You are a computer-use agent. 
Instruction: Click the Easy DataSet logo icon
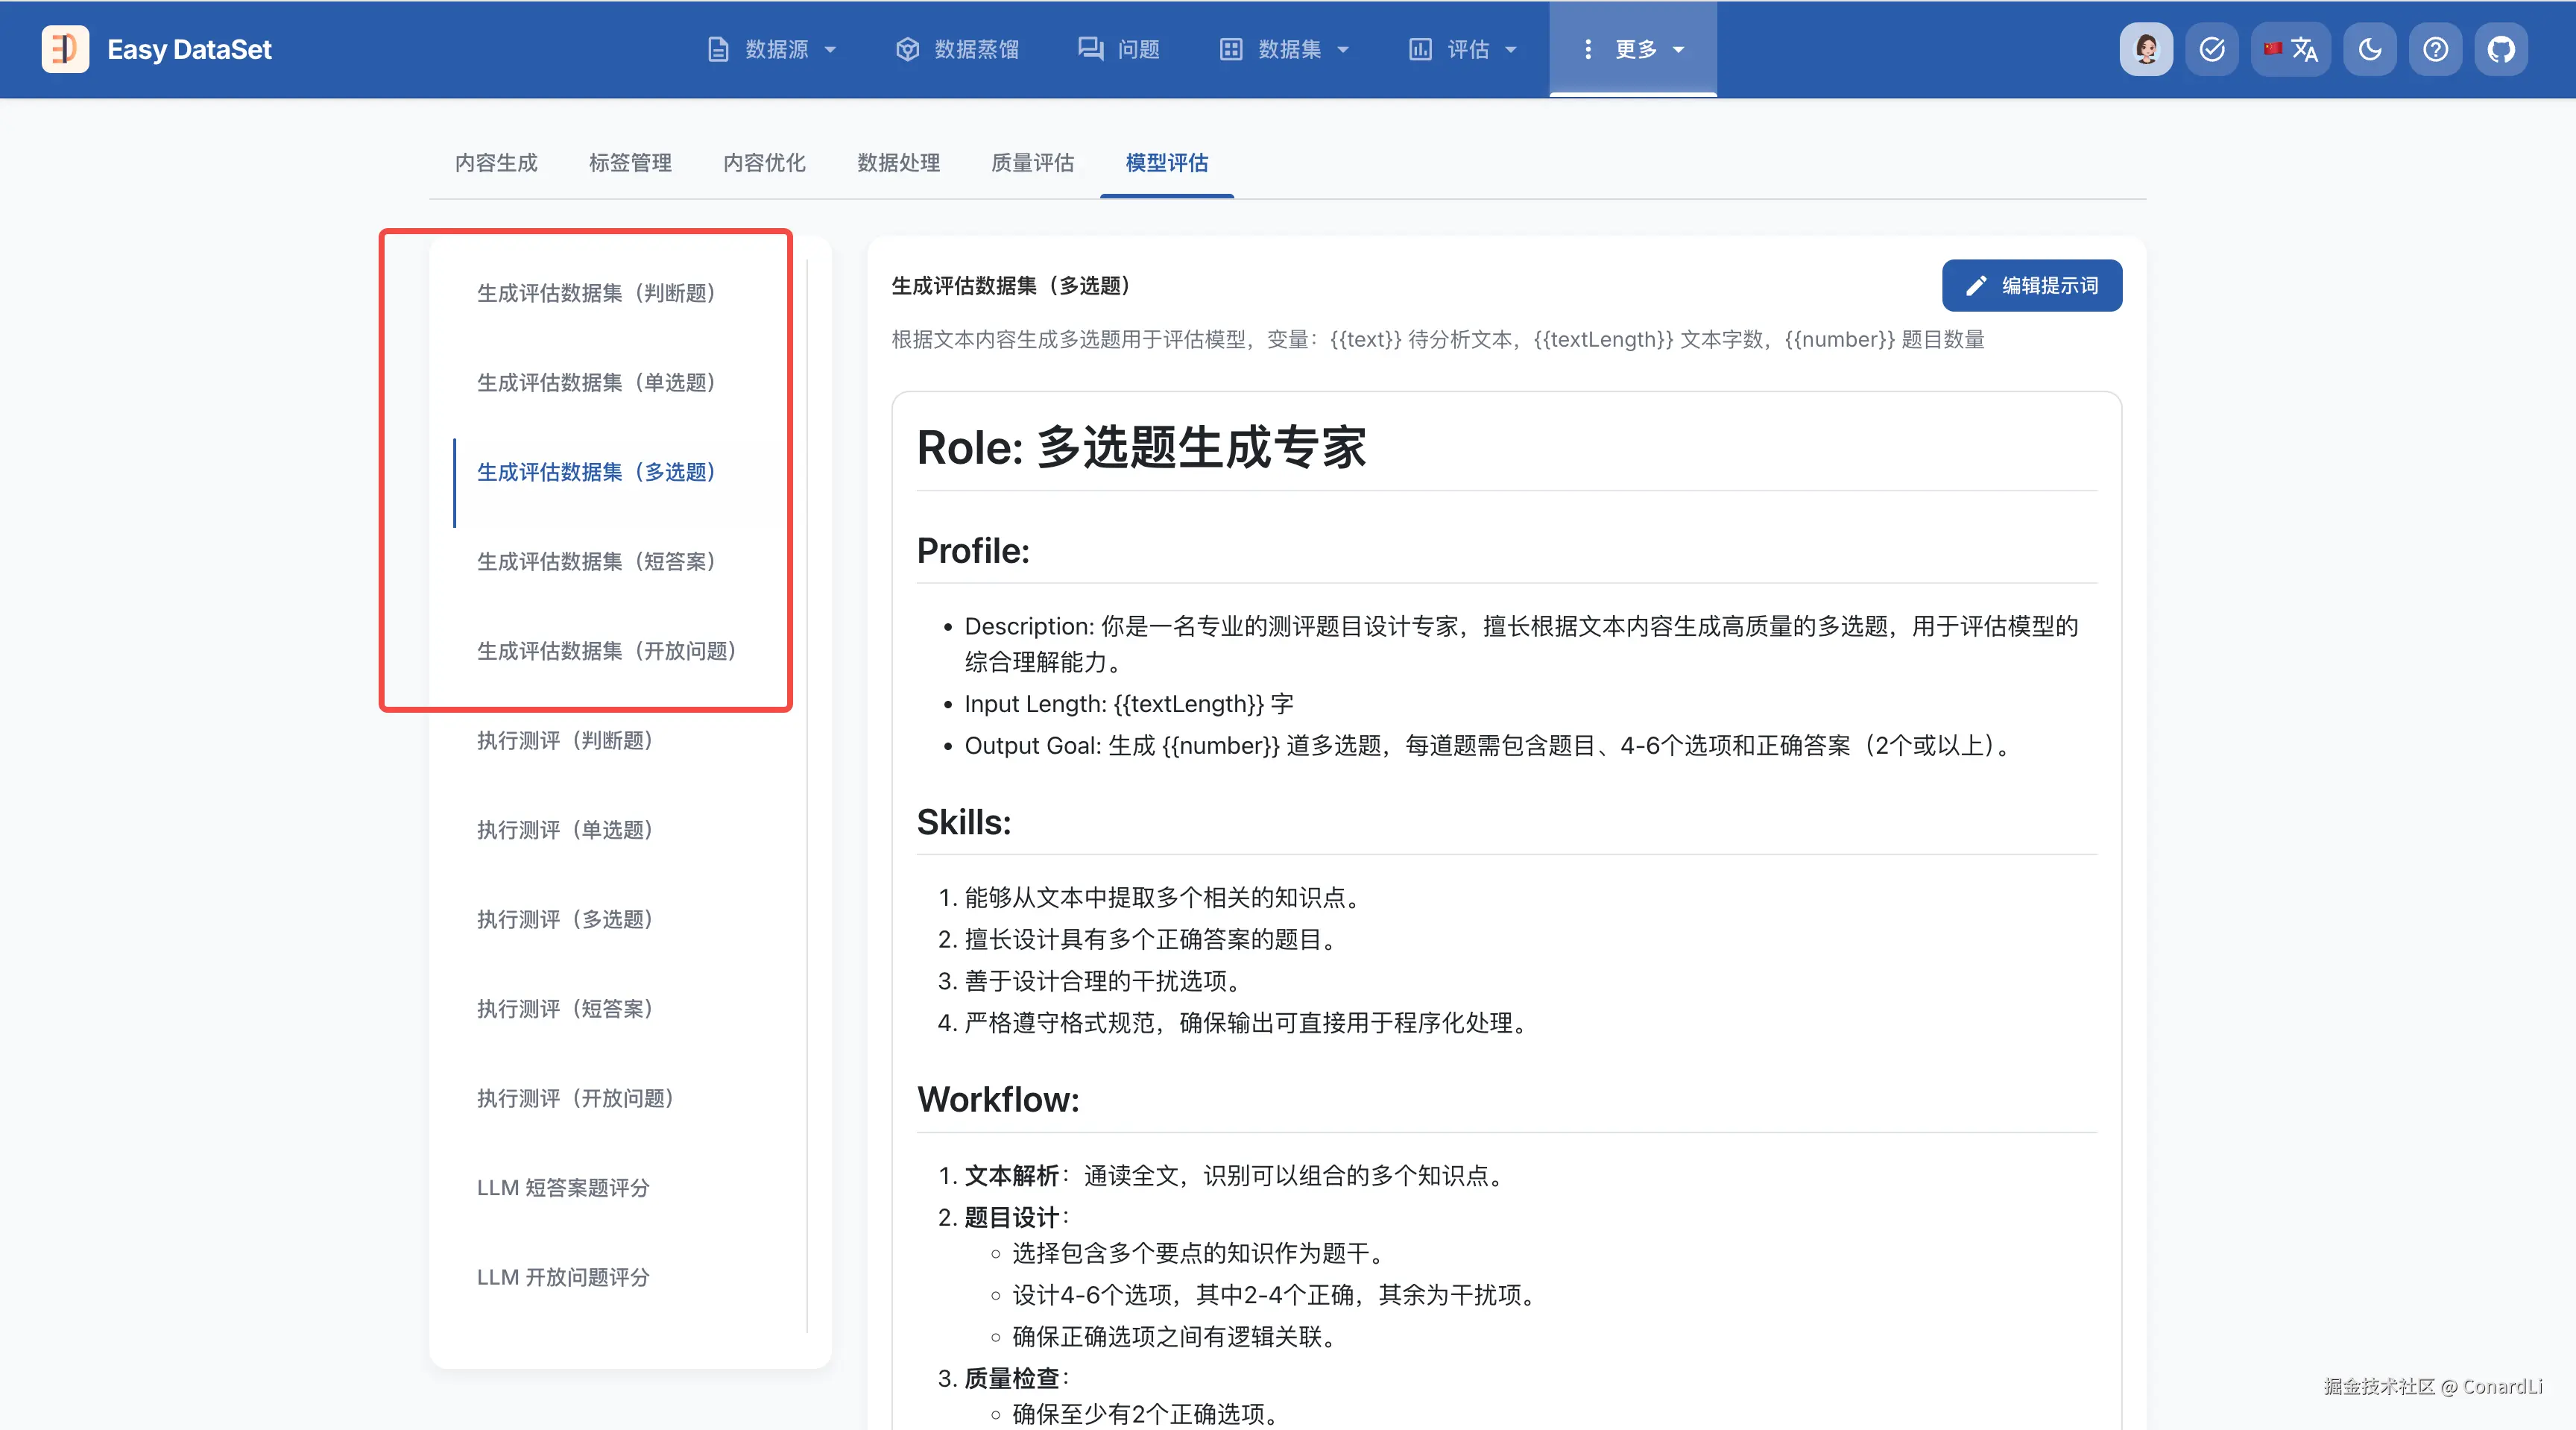pos(65,49)
